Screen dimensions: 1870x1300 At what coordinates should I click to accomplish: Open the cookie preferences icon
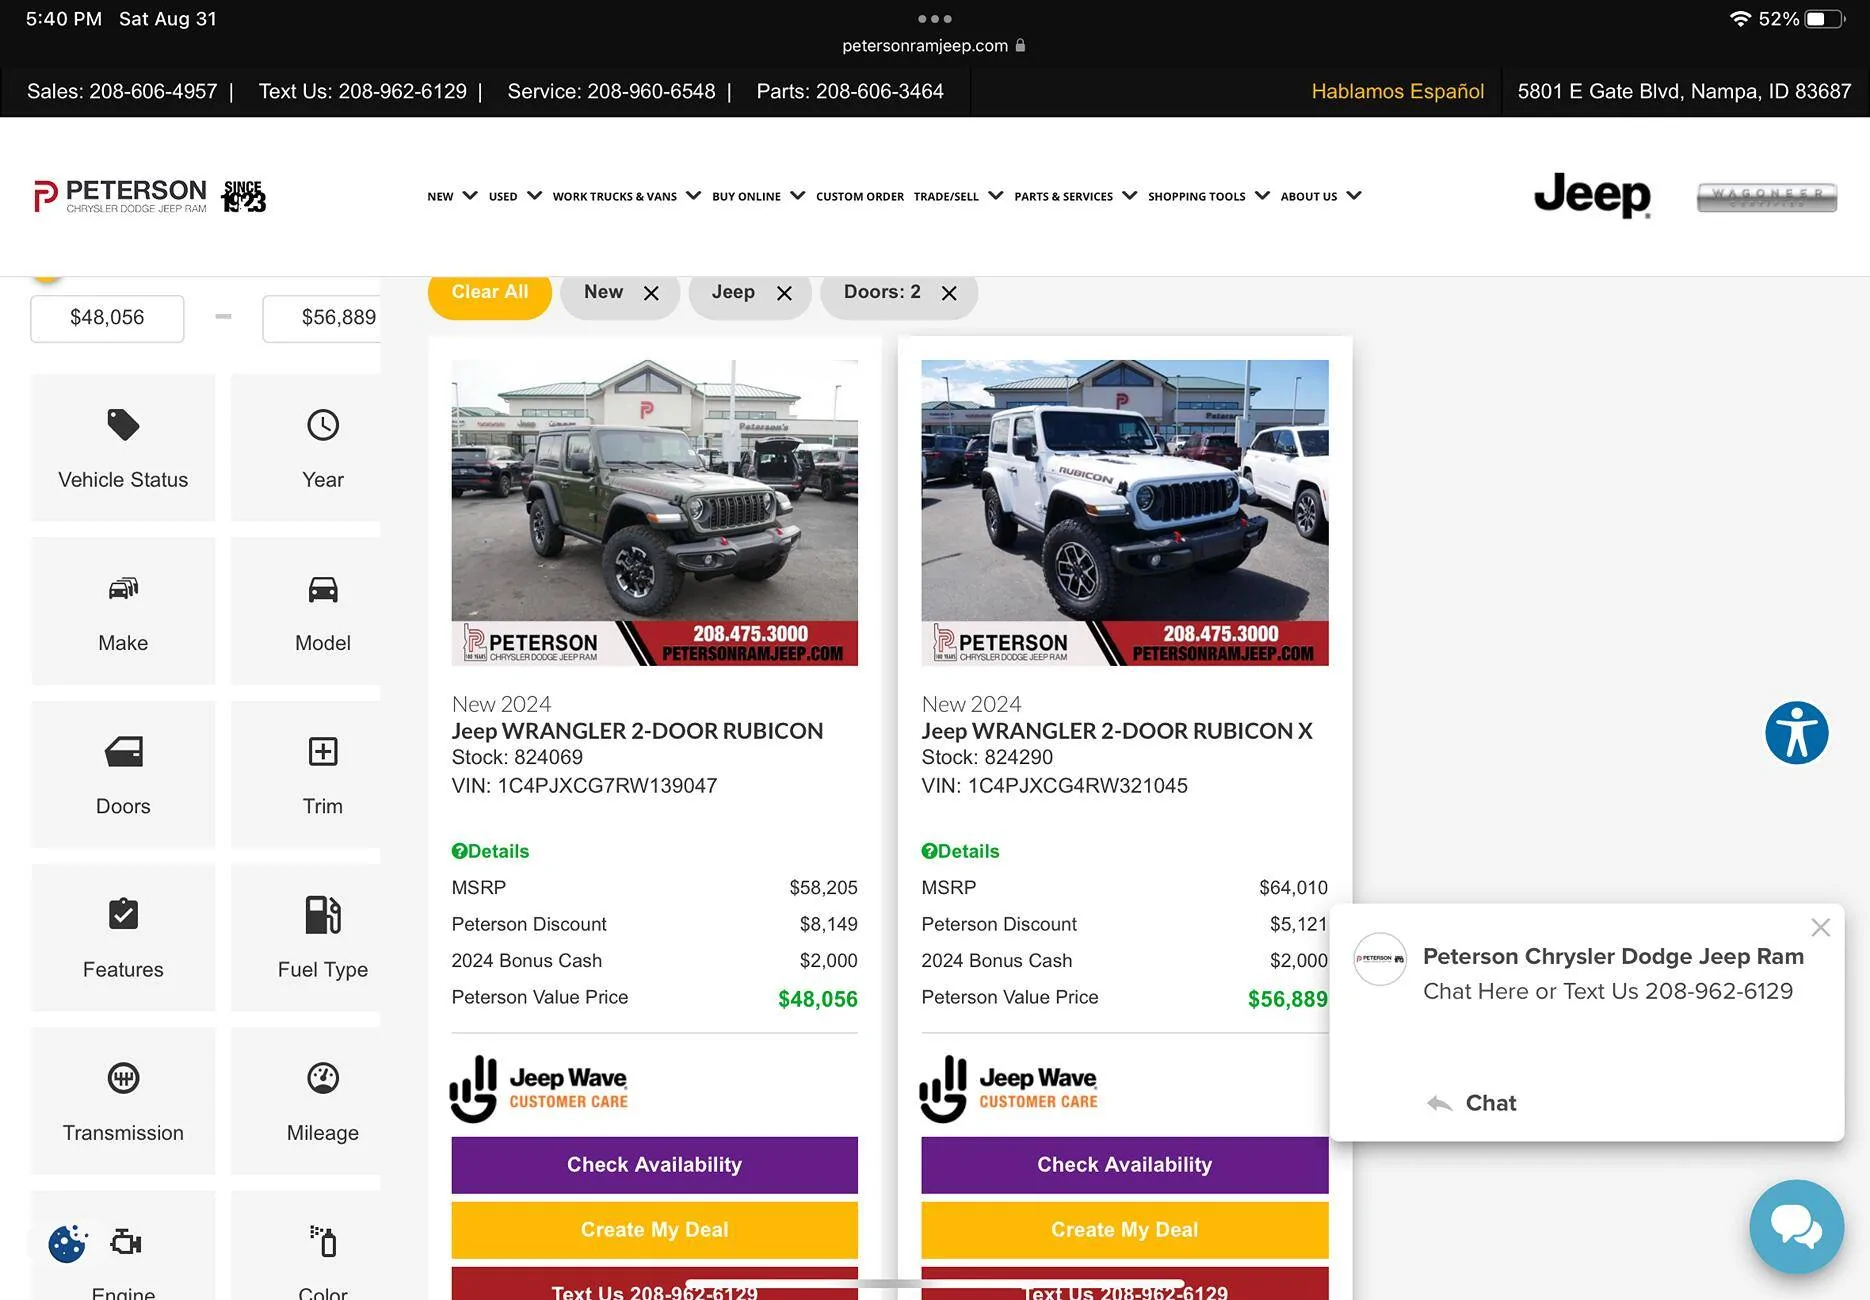click(67, 1244)
